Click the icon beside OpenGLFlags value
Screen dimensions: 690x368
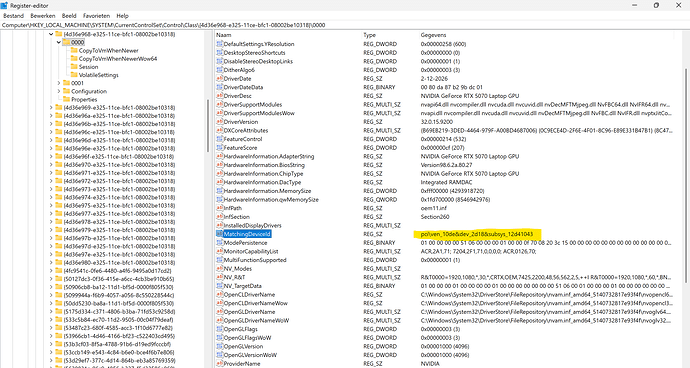[x=220, y=329]
